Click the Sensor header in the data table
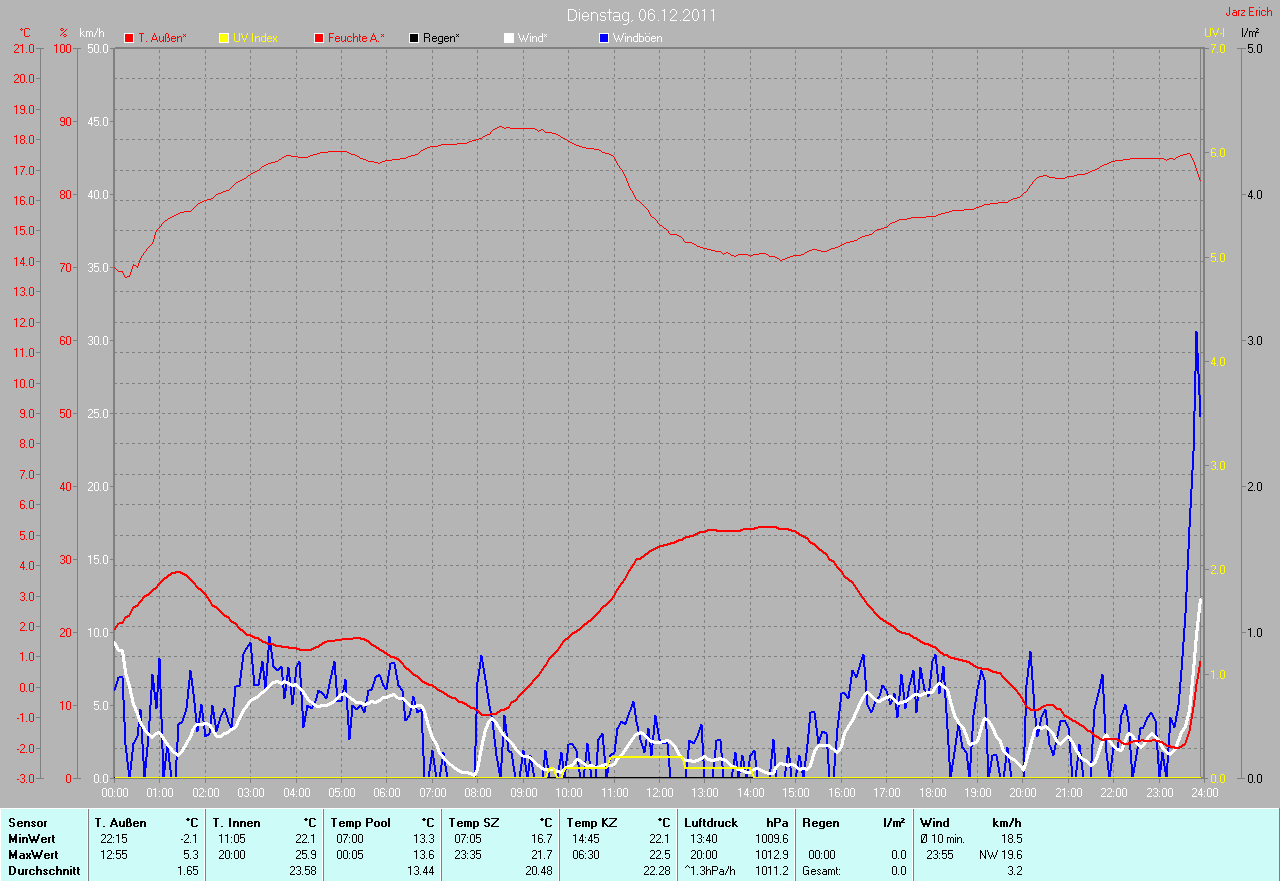 28,822
